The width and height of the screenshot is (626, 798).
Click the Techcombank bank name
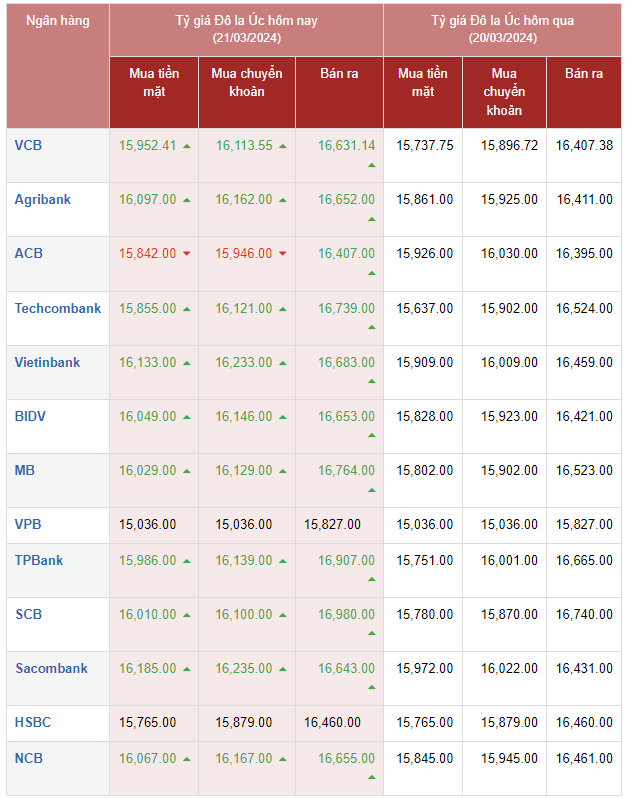point(57,308)
